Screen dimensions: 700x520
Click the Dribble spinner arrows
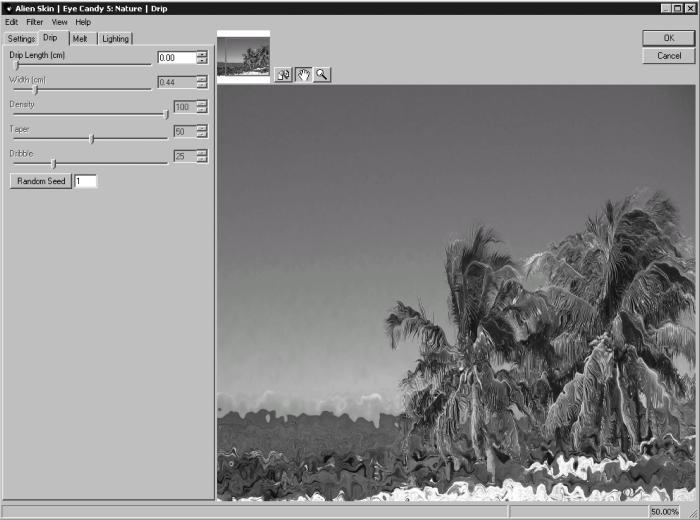point(202,156)
